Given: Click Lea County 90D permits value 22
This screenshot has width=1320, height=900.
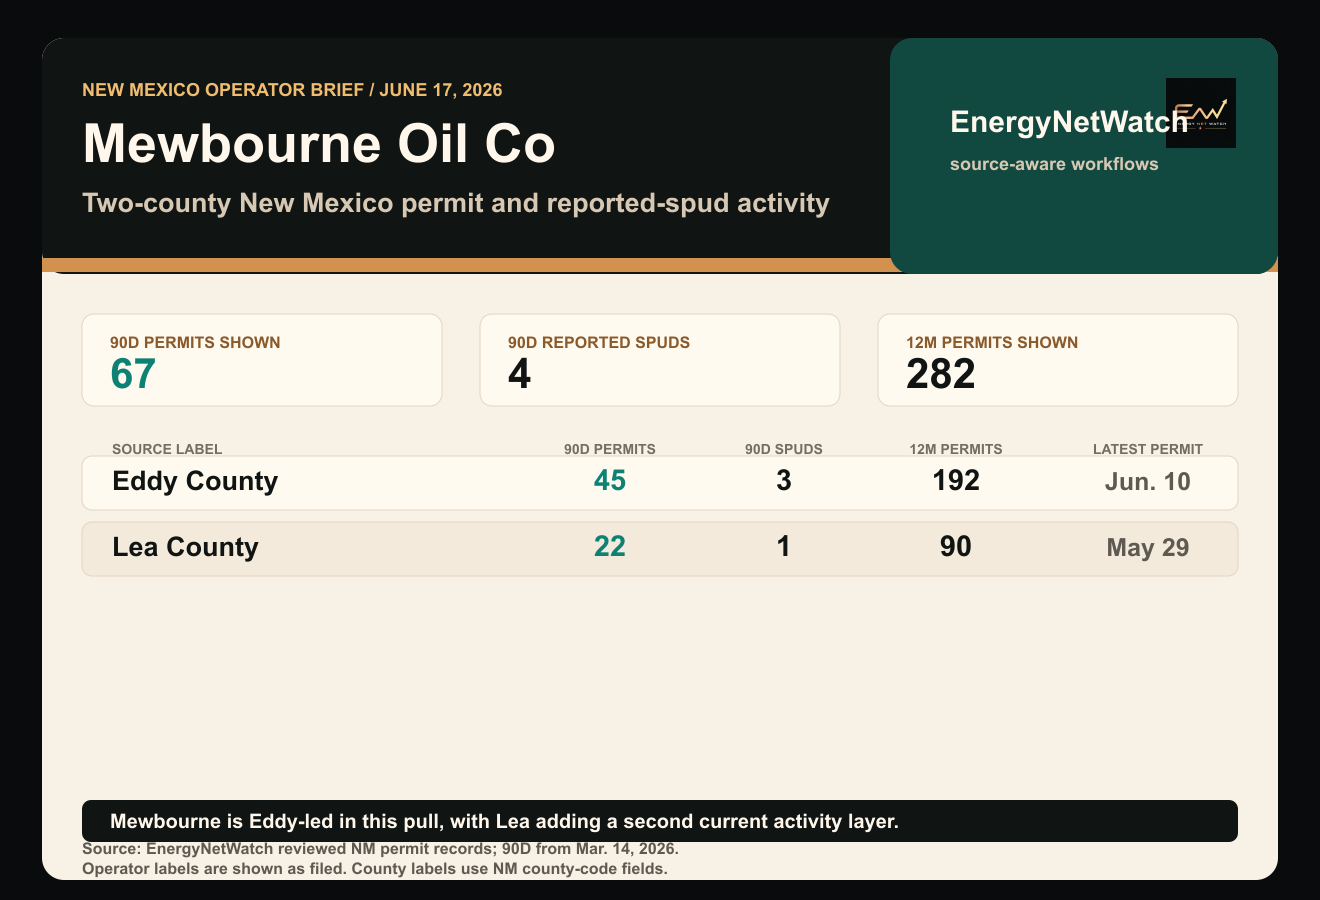Looking at the screenshot, I should point(610,546).
